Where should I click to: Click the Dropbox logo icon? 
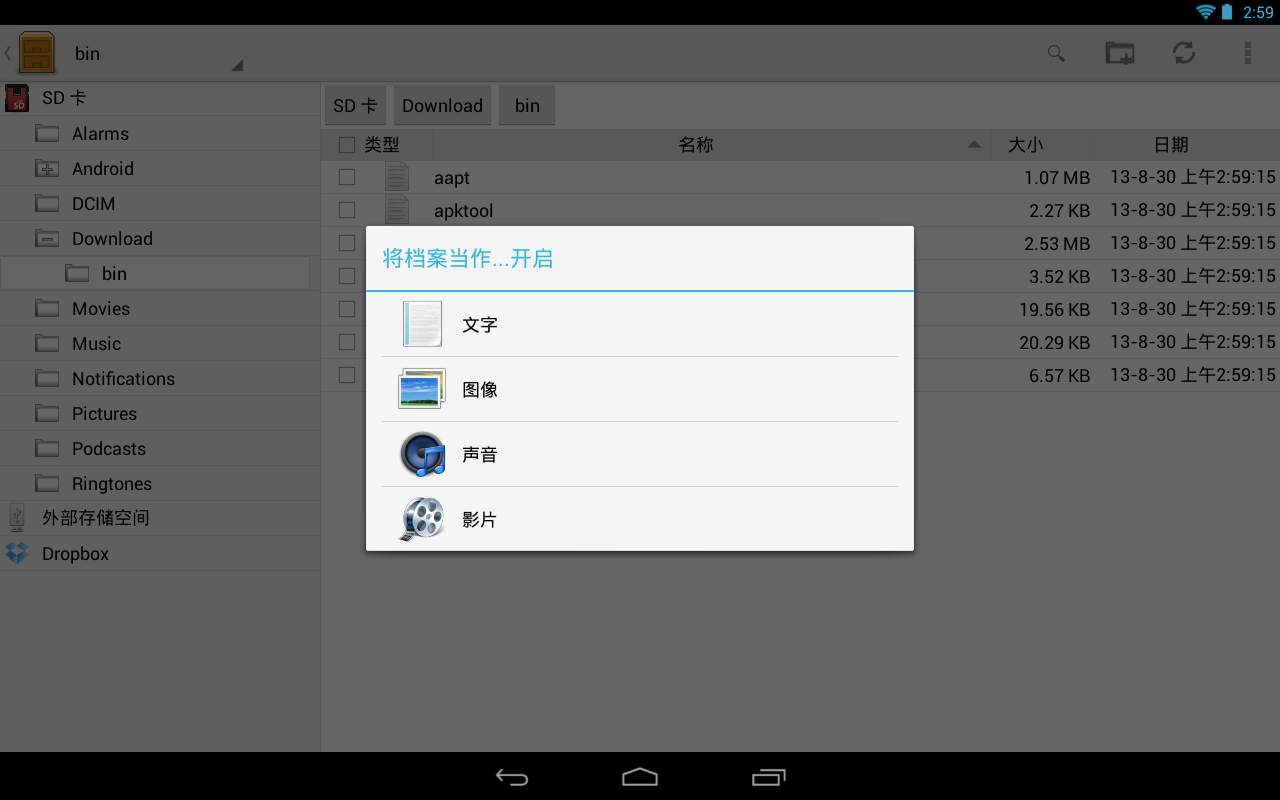click(x=17, y=553)
